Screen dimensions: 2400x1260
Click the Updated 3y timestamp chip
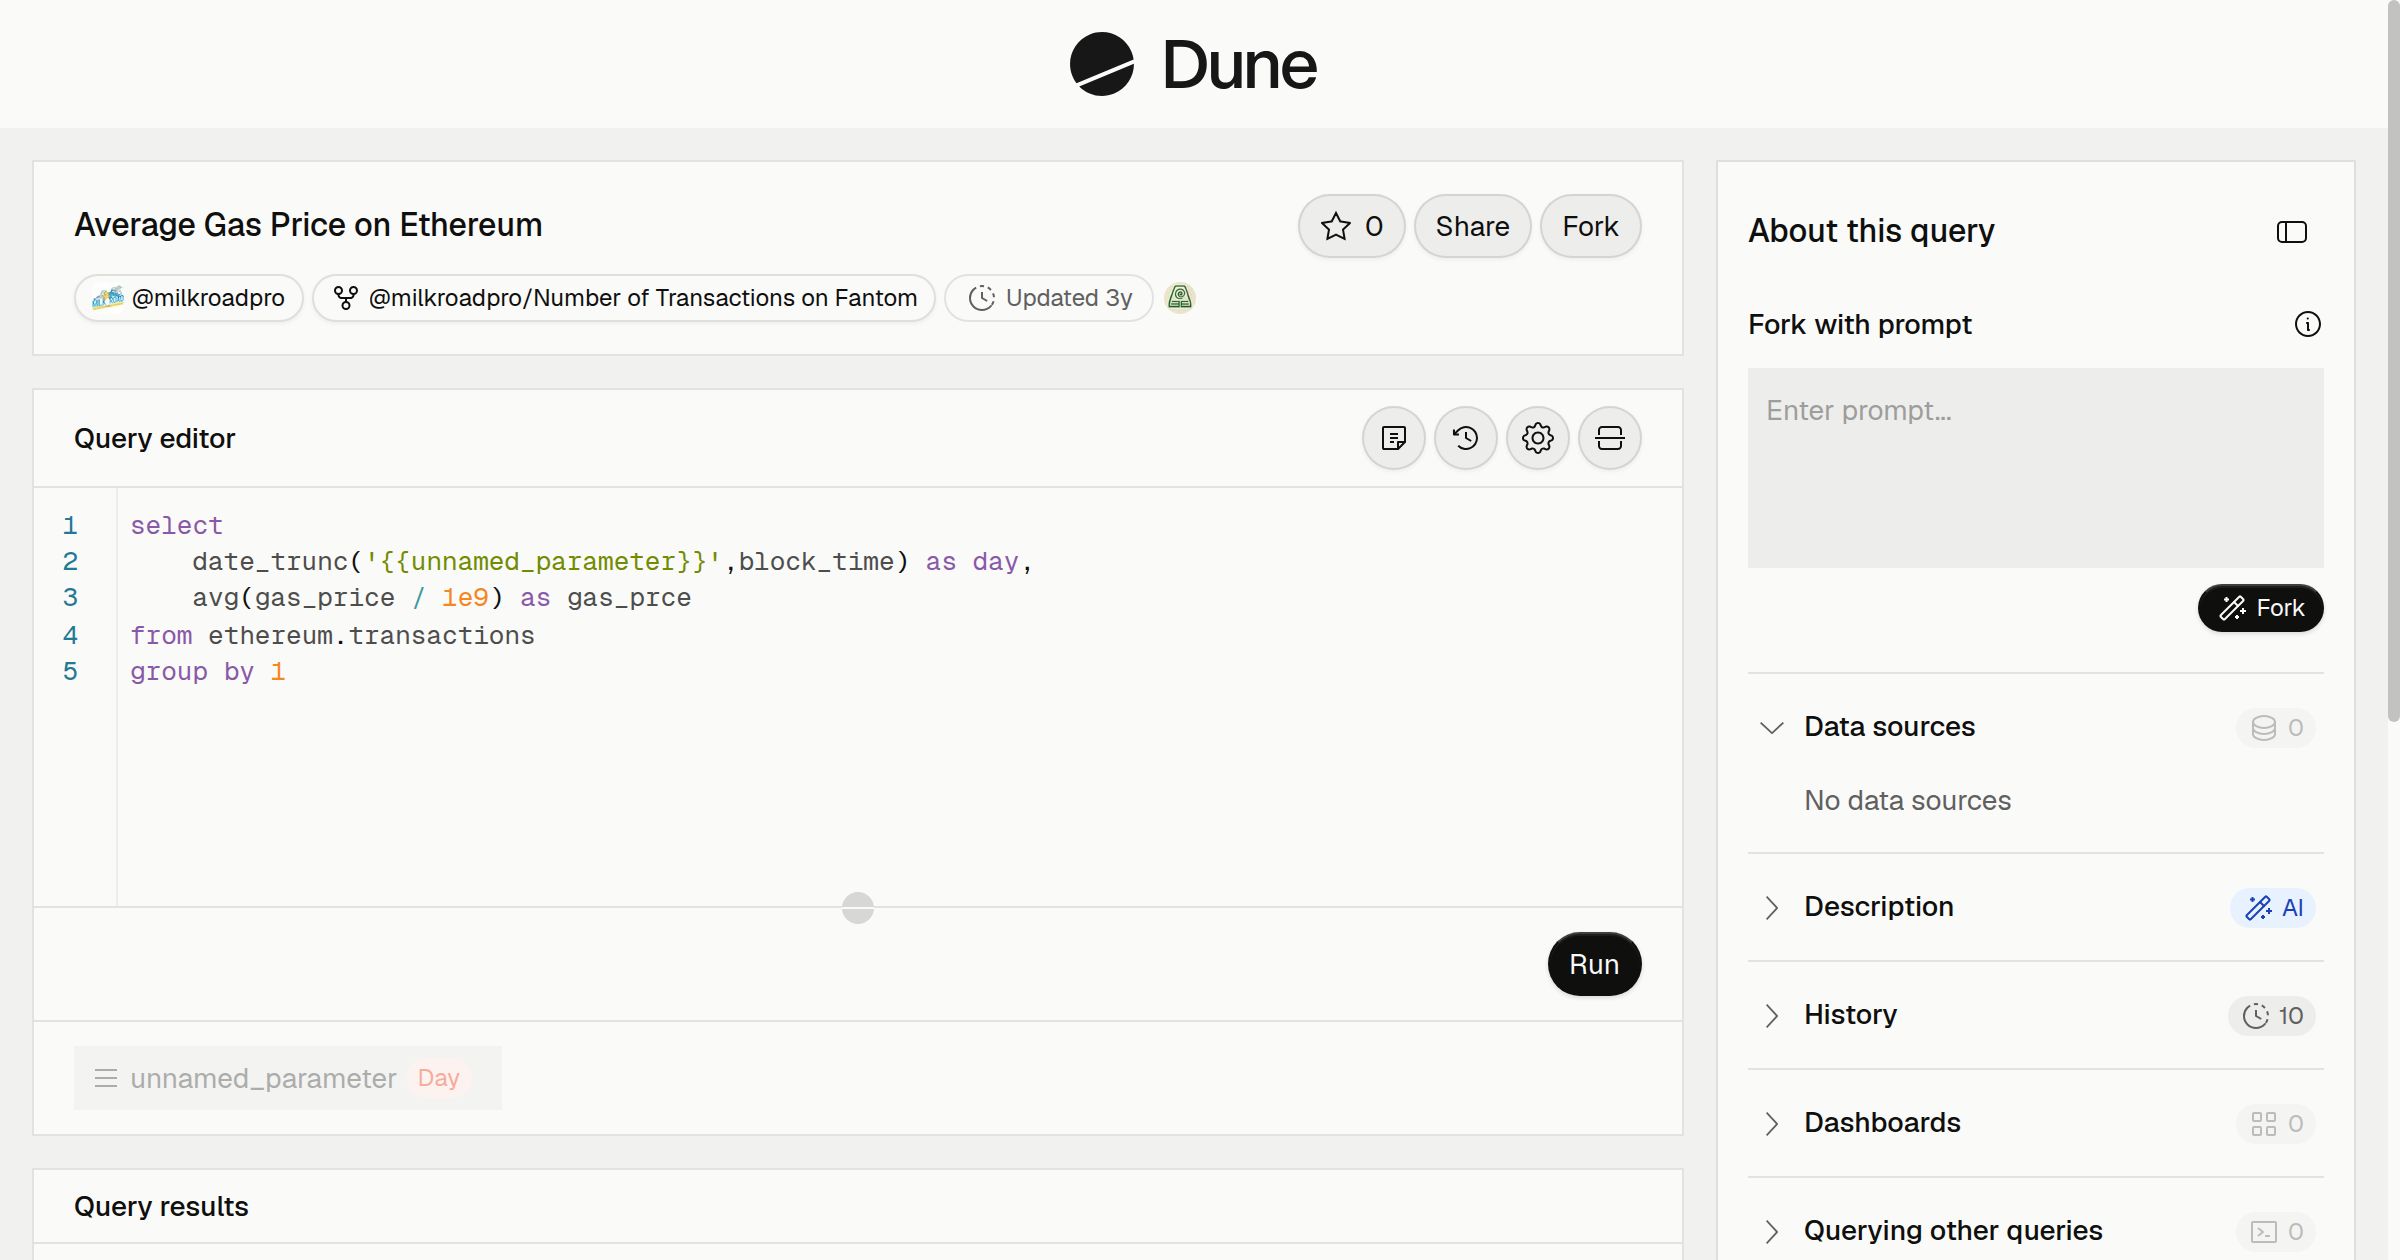click(x=1049, y=298)
